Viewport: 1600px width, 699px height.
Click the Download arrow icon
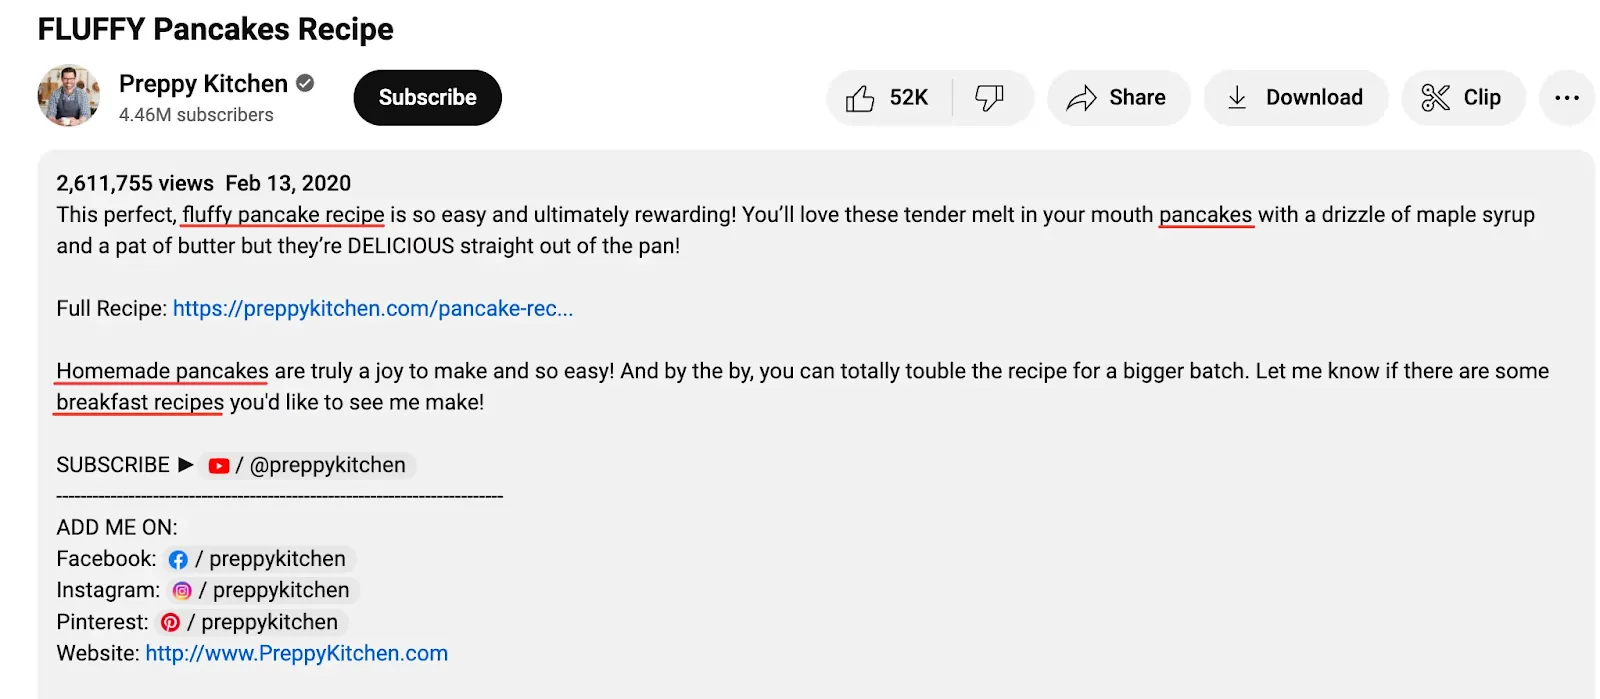(1237, 98)
